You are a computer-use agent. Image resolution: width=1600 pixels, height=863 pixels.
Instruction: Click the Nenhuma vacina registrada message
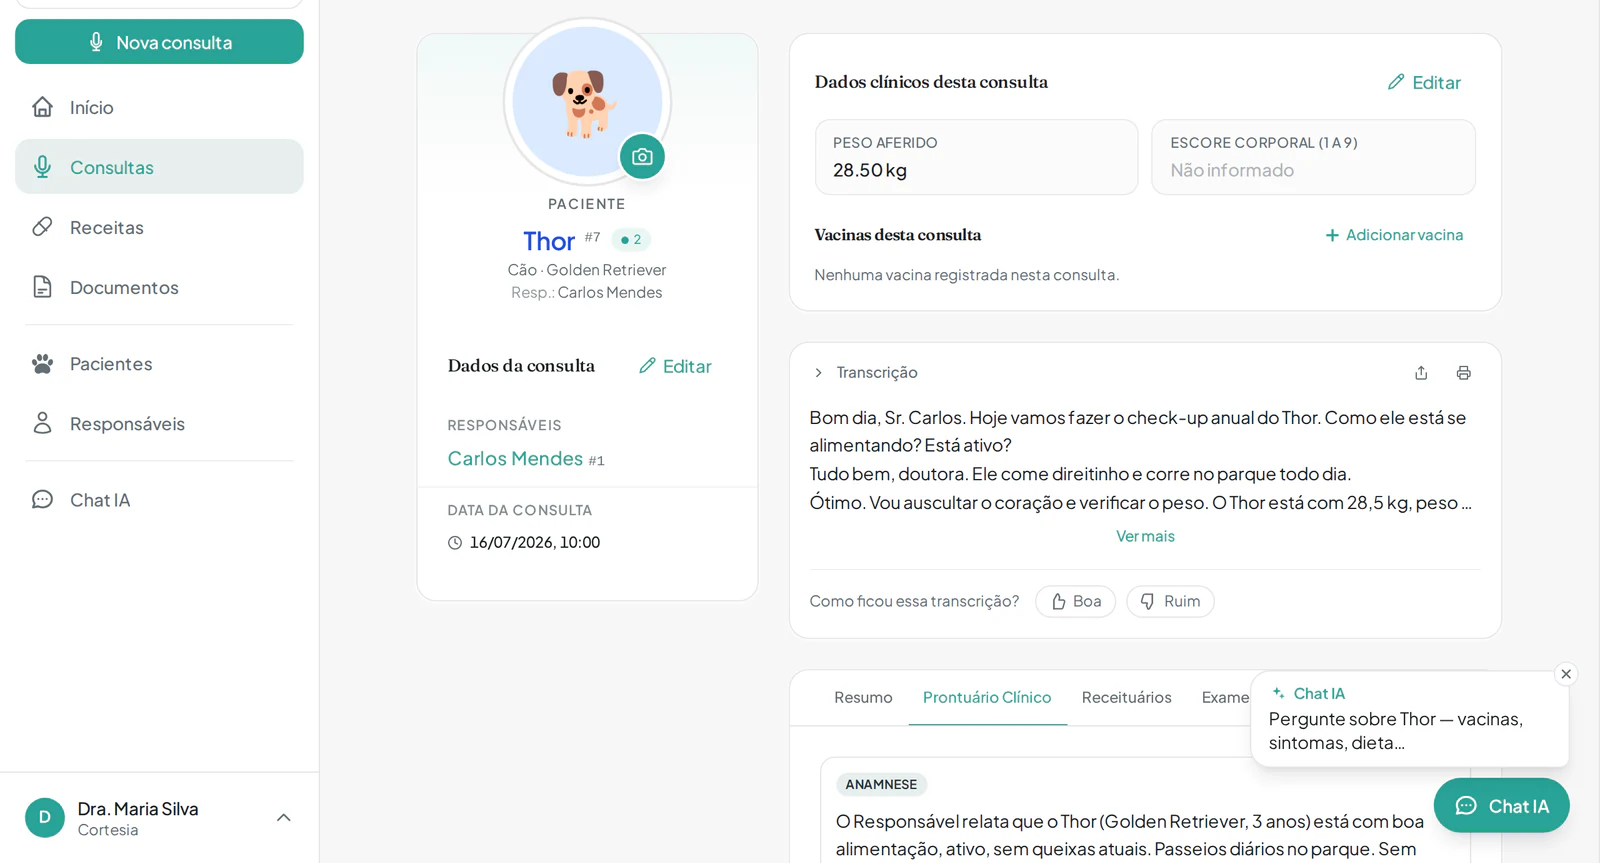pos(966,275)
